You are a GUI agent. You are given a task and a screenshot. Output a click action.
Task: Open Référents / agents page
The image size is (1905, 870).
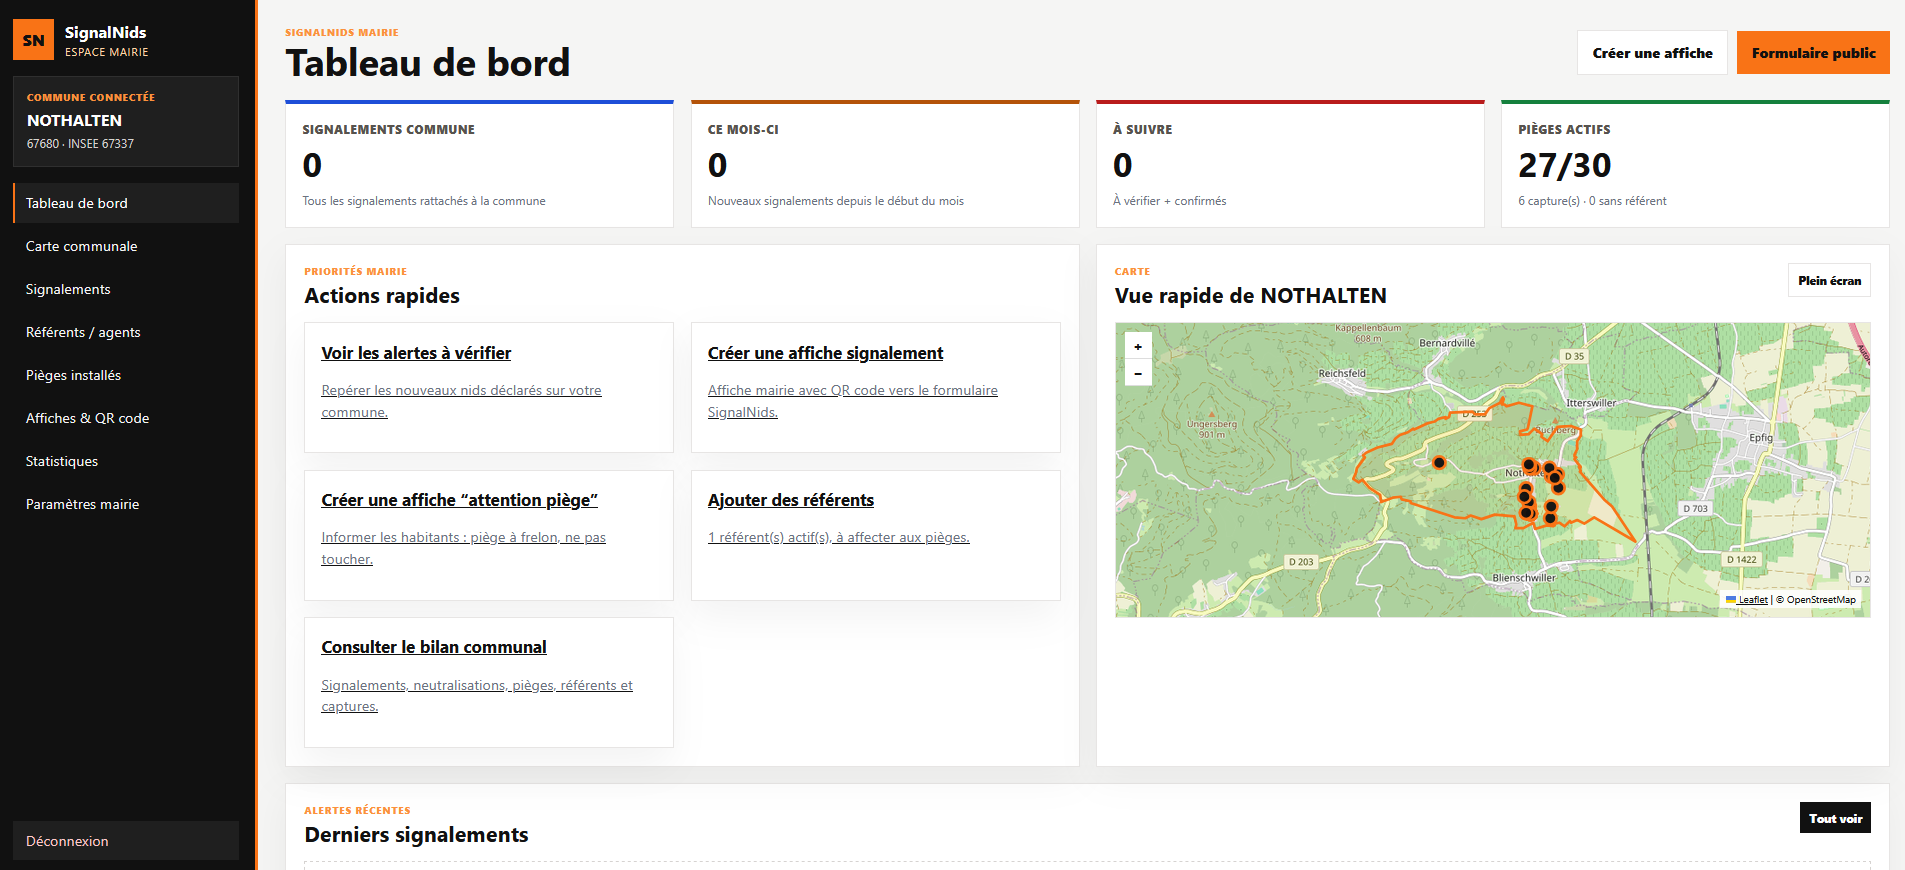point(126,332)
